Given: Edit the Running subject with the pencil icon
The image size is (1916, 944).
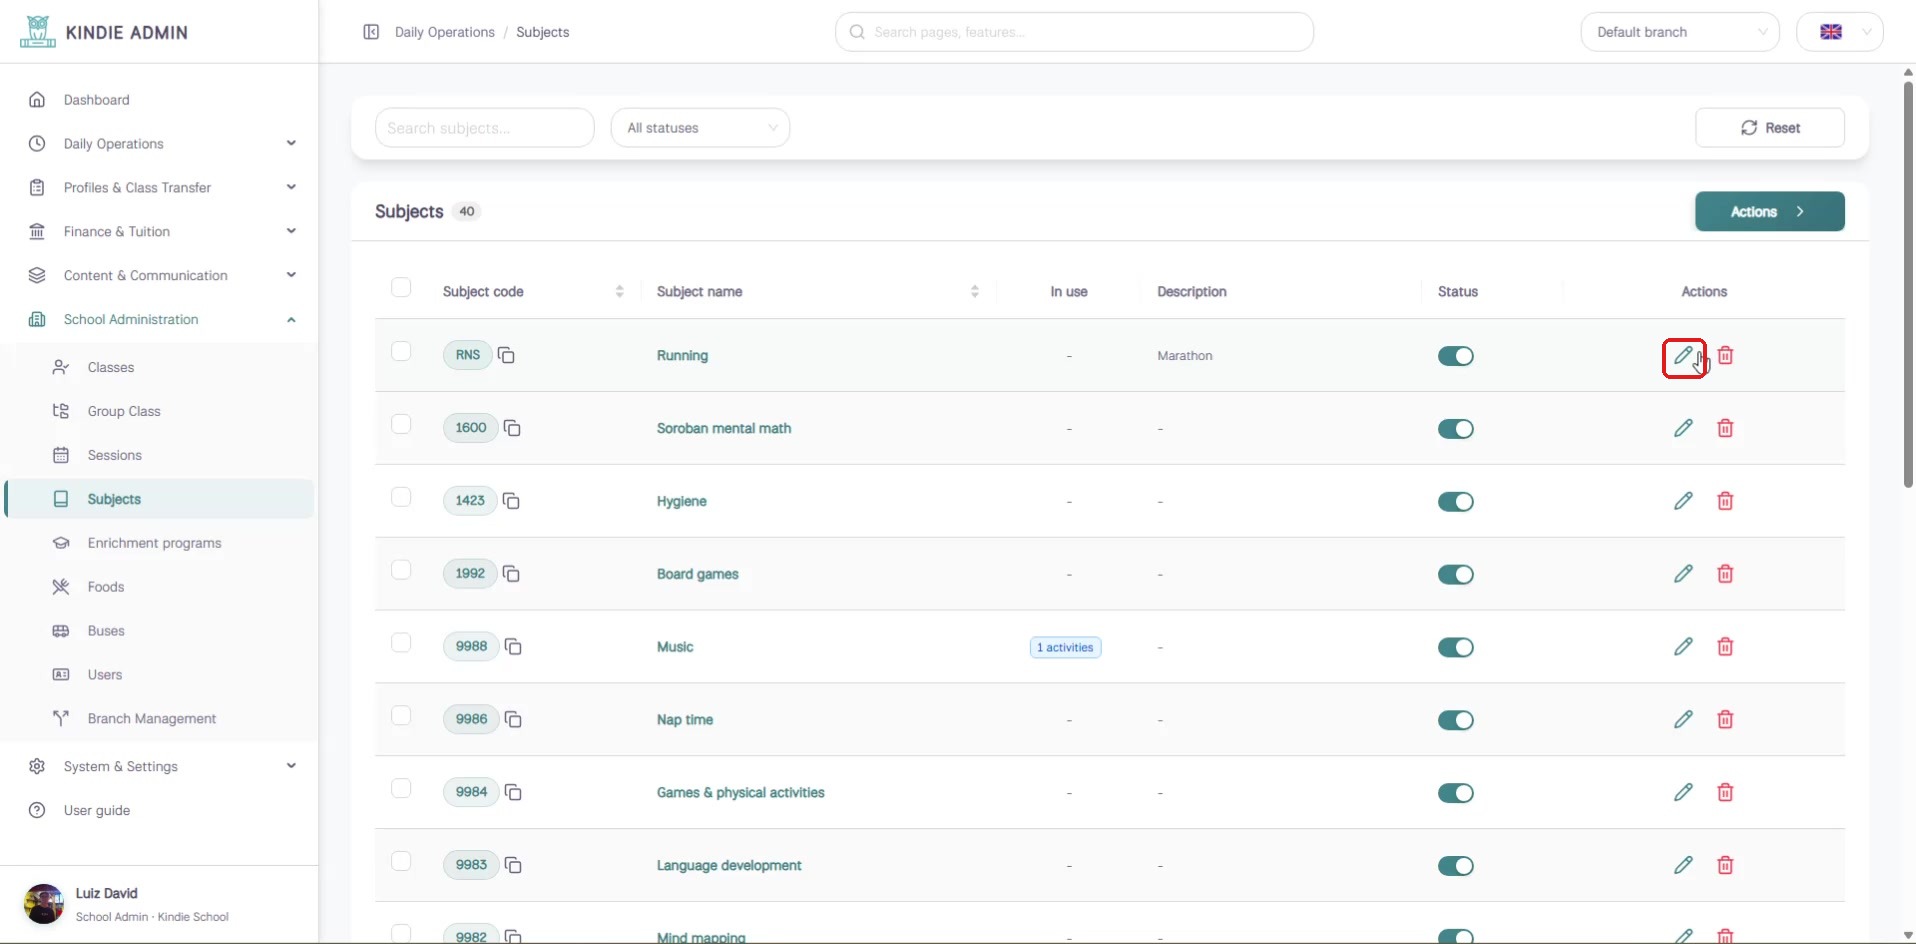Looking at the screenshot, I should click(x=1683, y=356).
